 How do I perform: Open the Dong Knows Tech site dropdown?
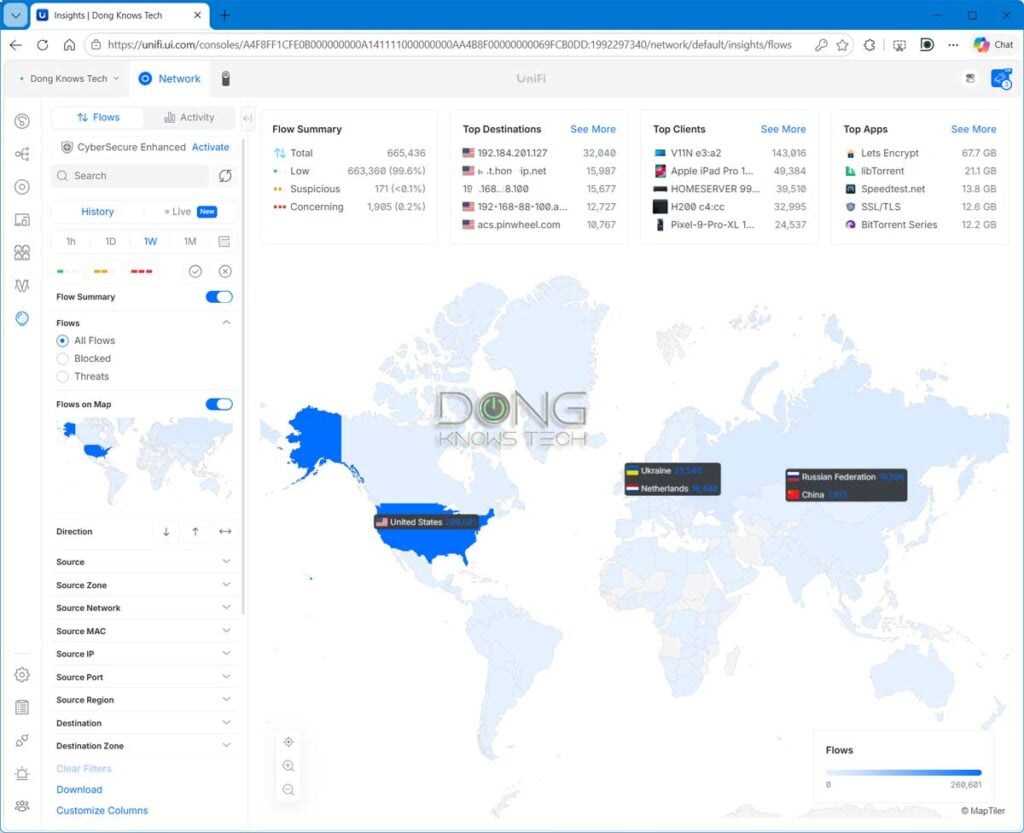[x=69, y=78]
